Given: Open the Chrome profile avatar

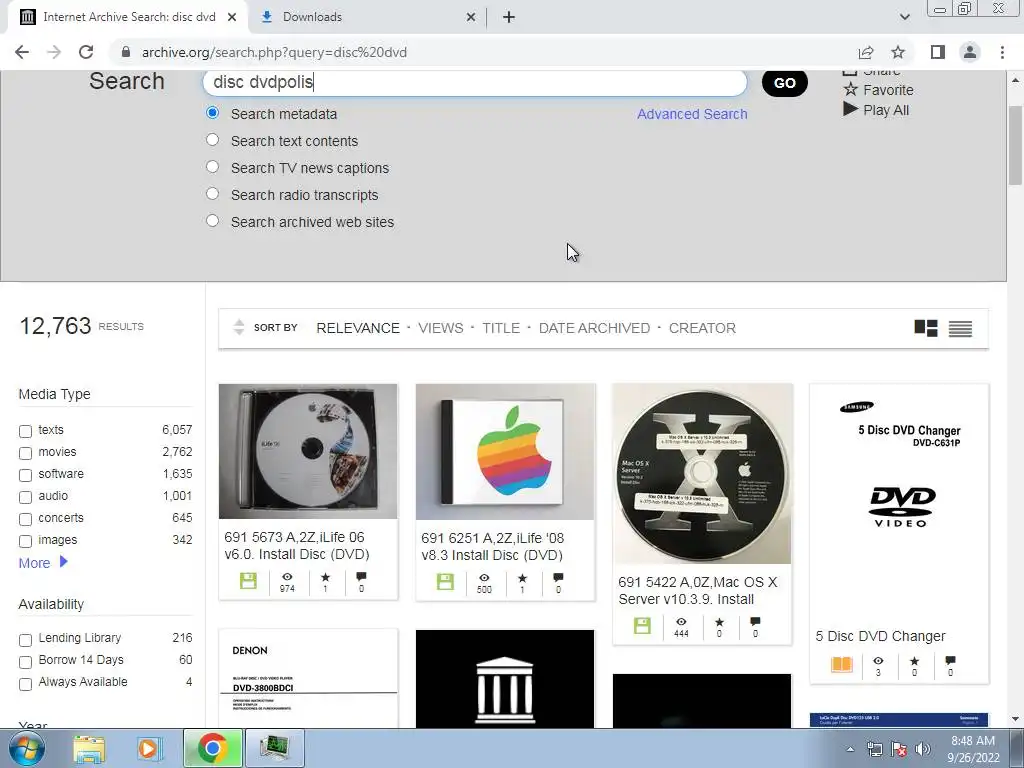Looking at the screenshot, I should (970, 52).
